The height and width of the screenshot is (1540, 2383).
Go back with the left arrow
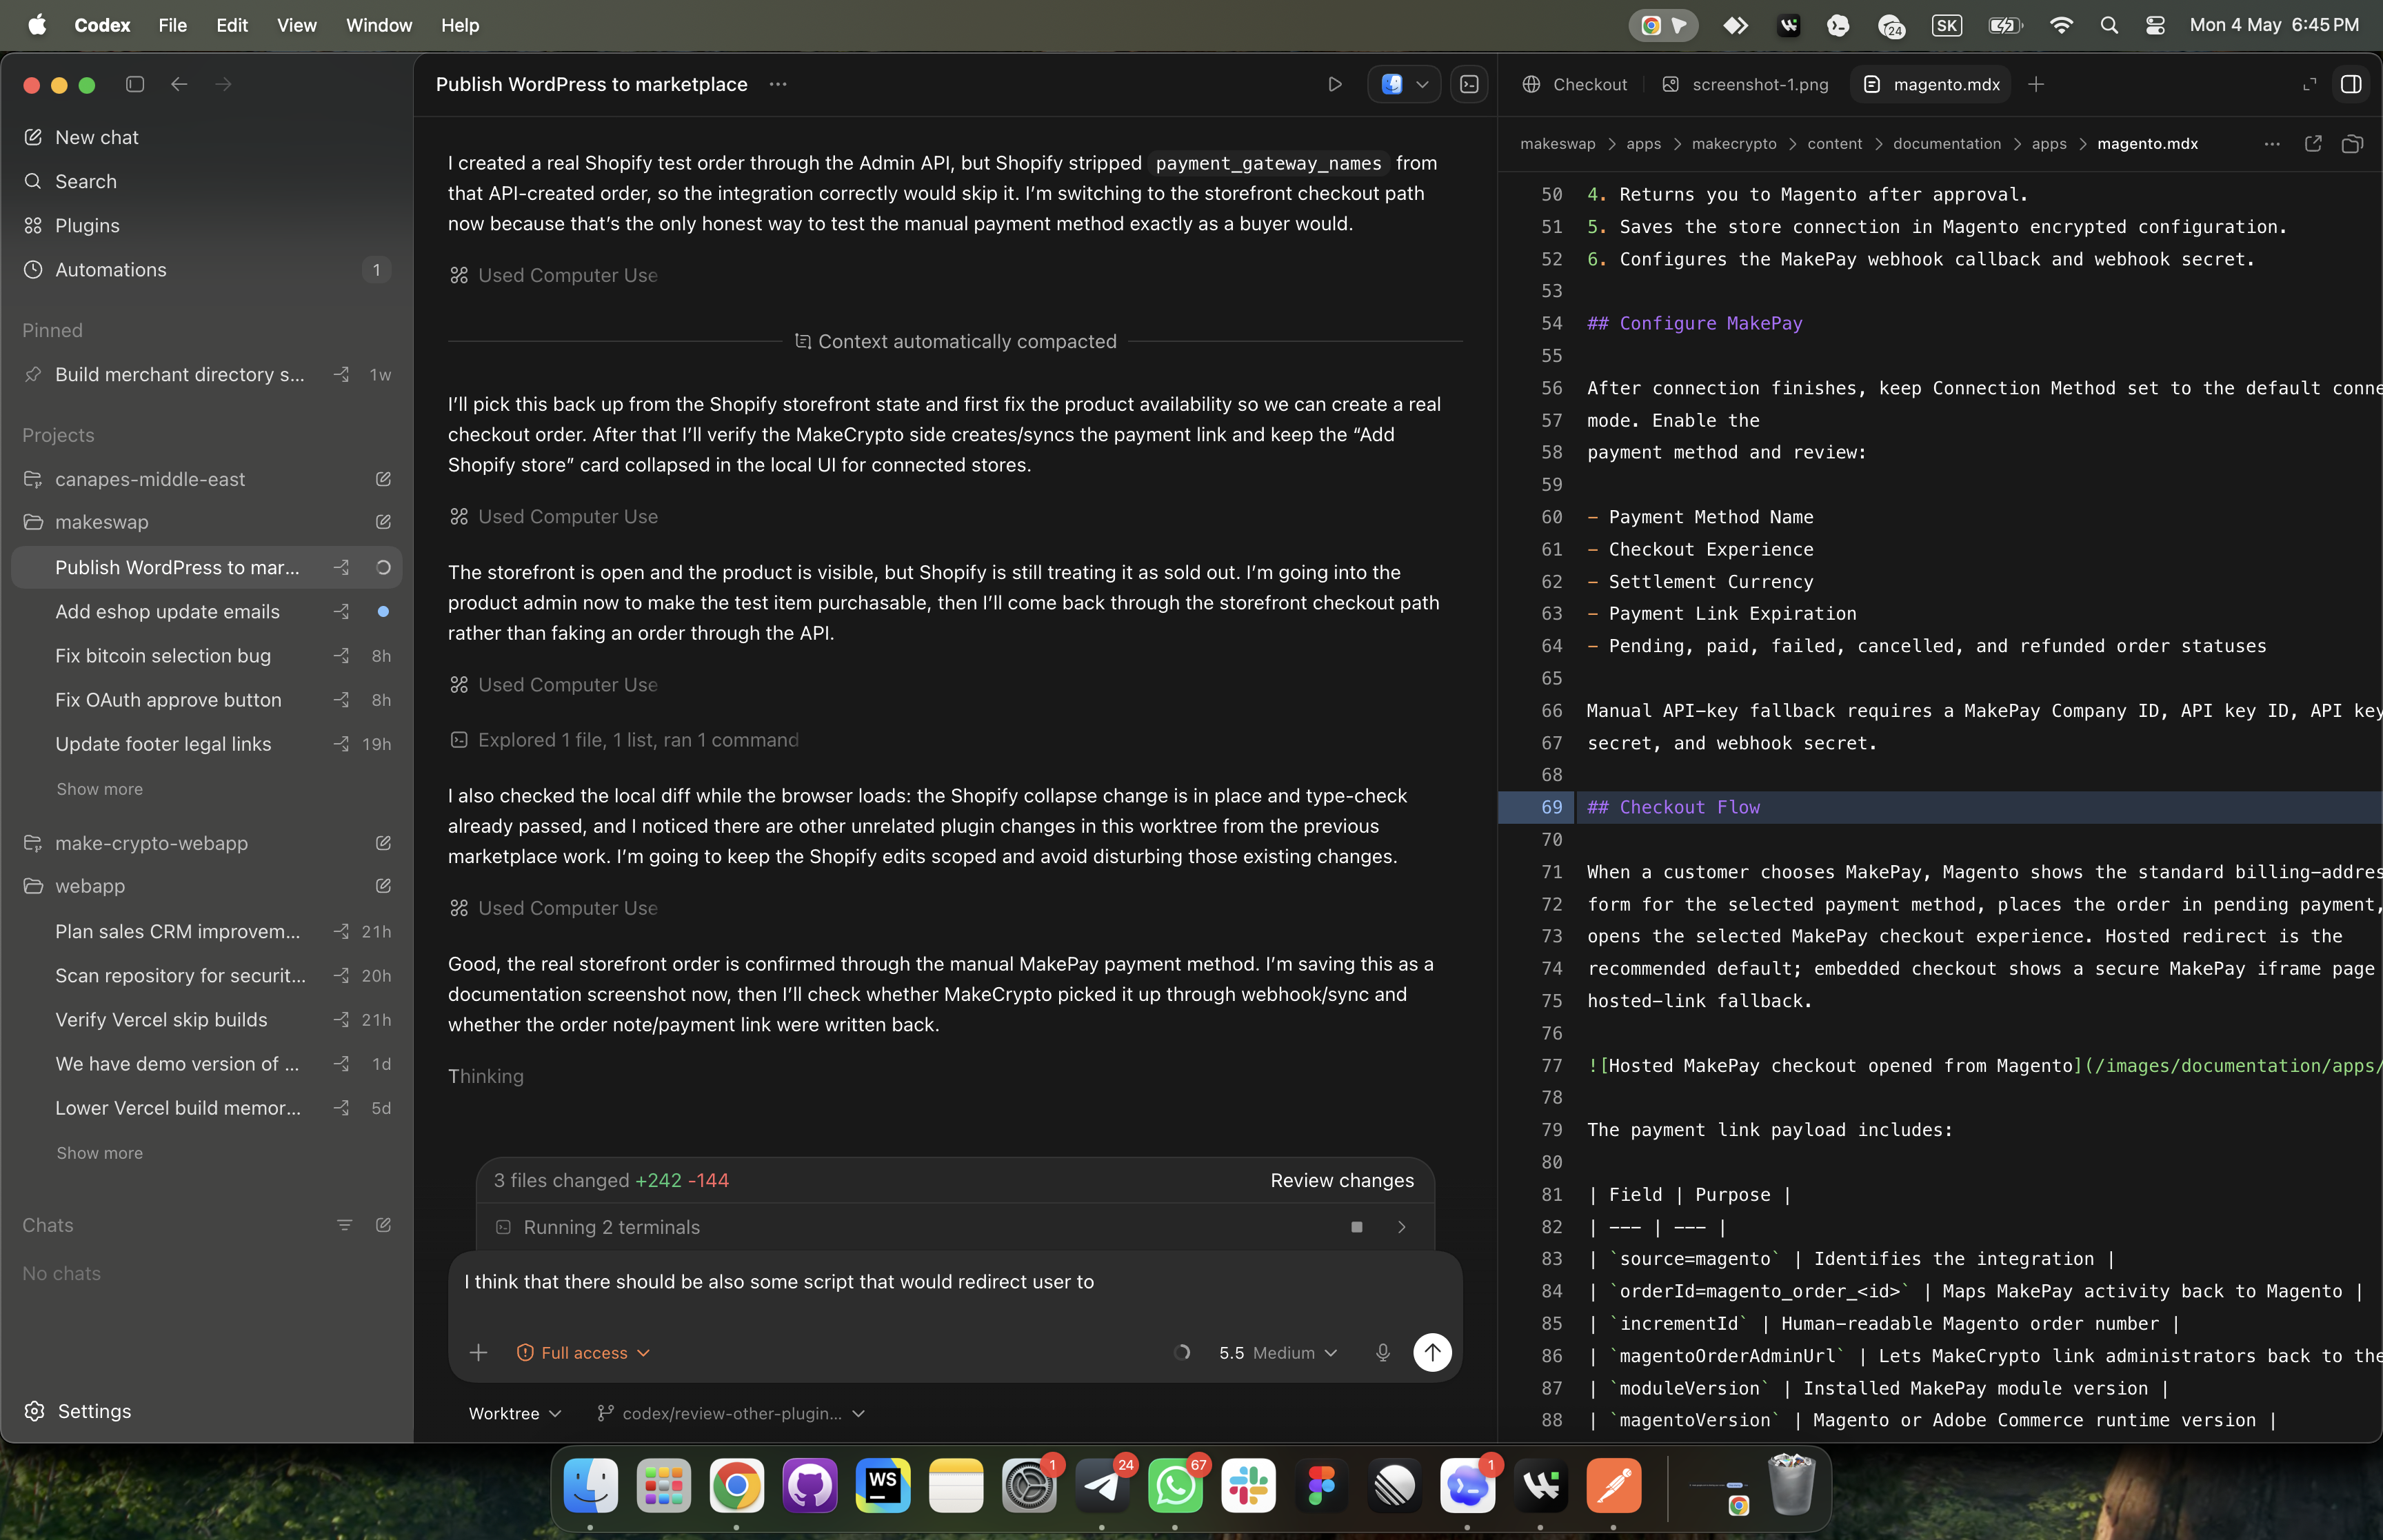(x=179, y=85)
